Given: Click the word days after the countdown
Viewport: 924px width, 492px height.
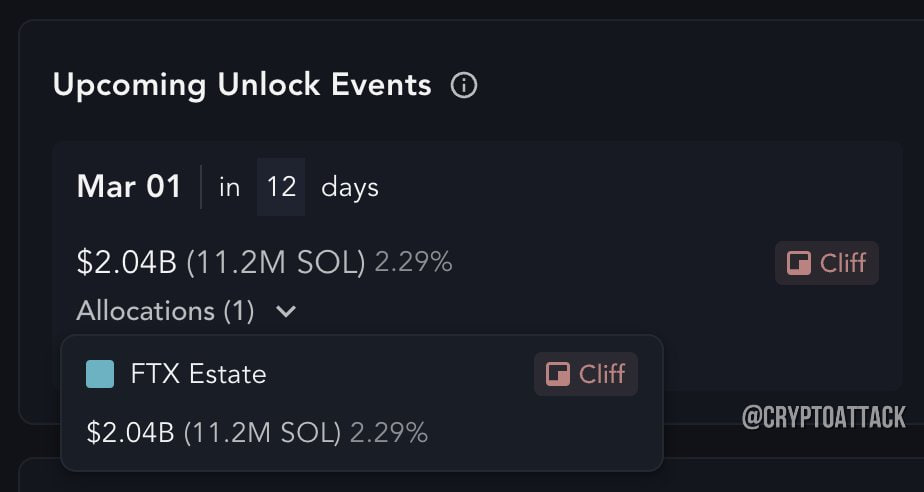Looking at the screenshot, I should [x=350, y=188].
